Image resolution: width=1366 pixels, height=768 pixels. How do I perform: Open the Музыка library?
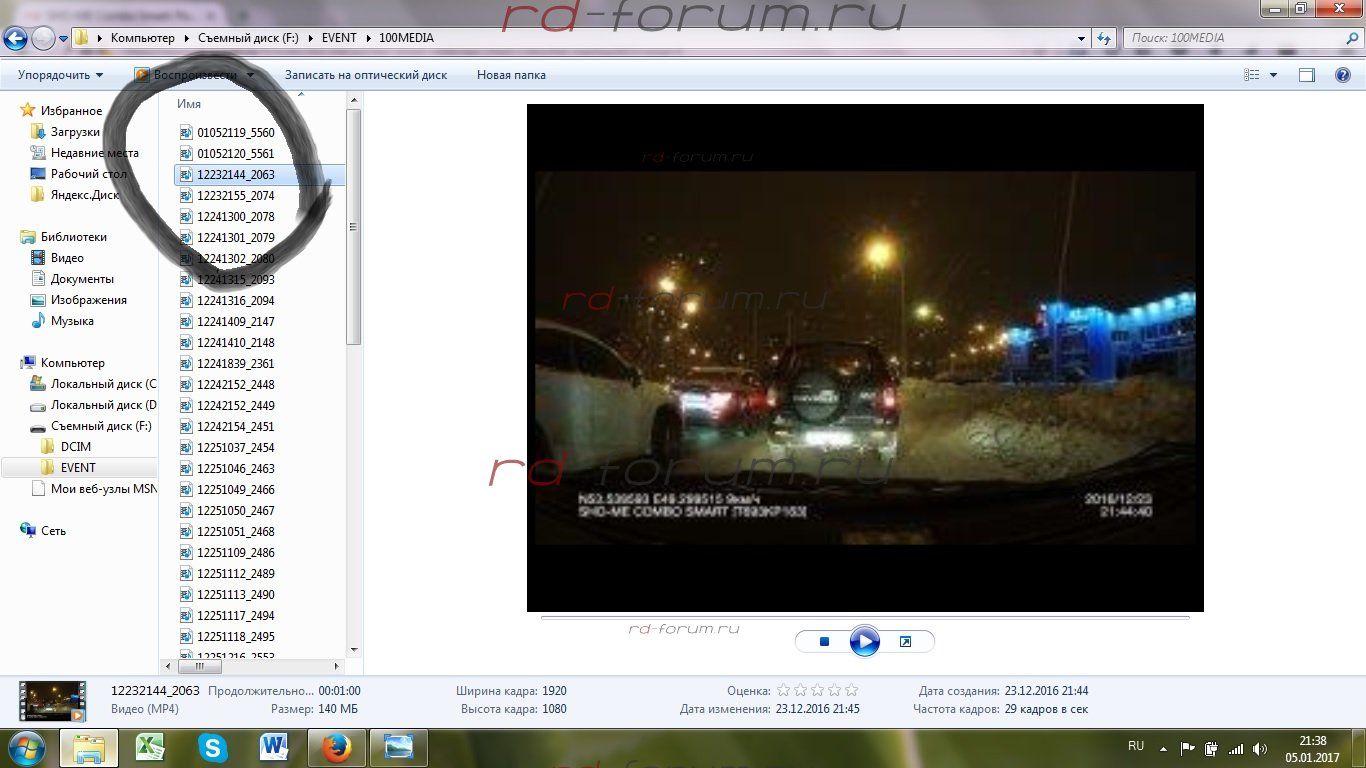[x=72, y=321]
